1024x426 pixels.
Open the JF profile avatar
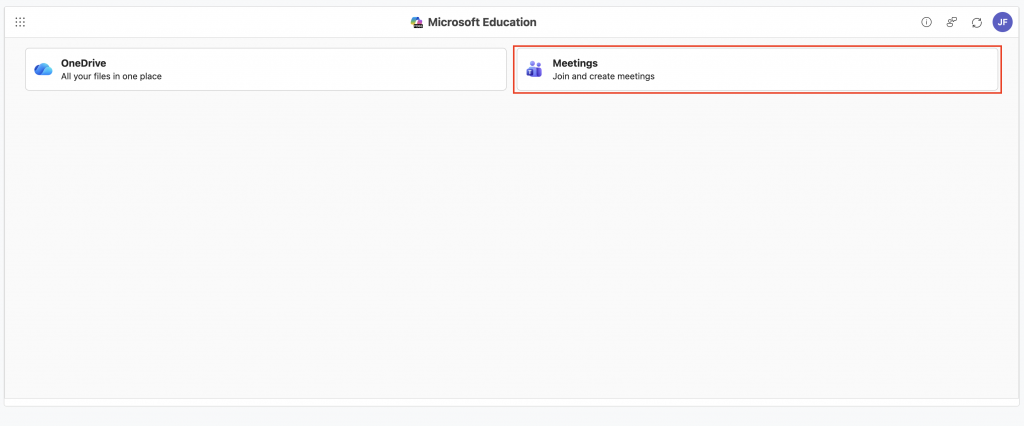coord(1002,22)
